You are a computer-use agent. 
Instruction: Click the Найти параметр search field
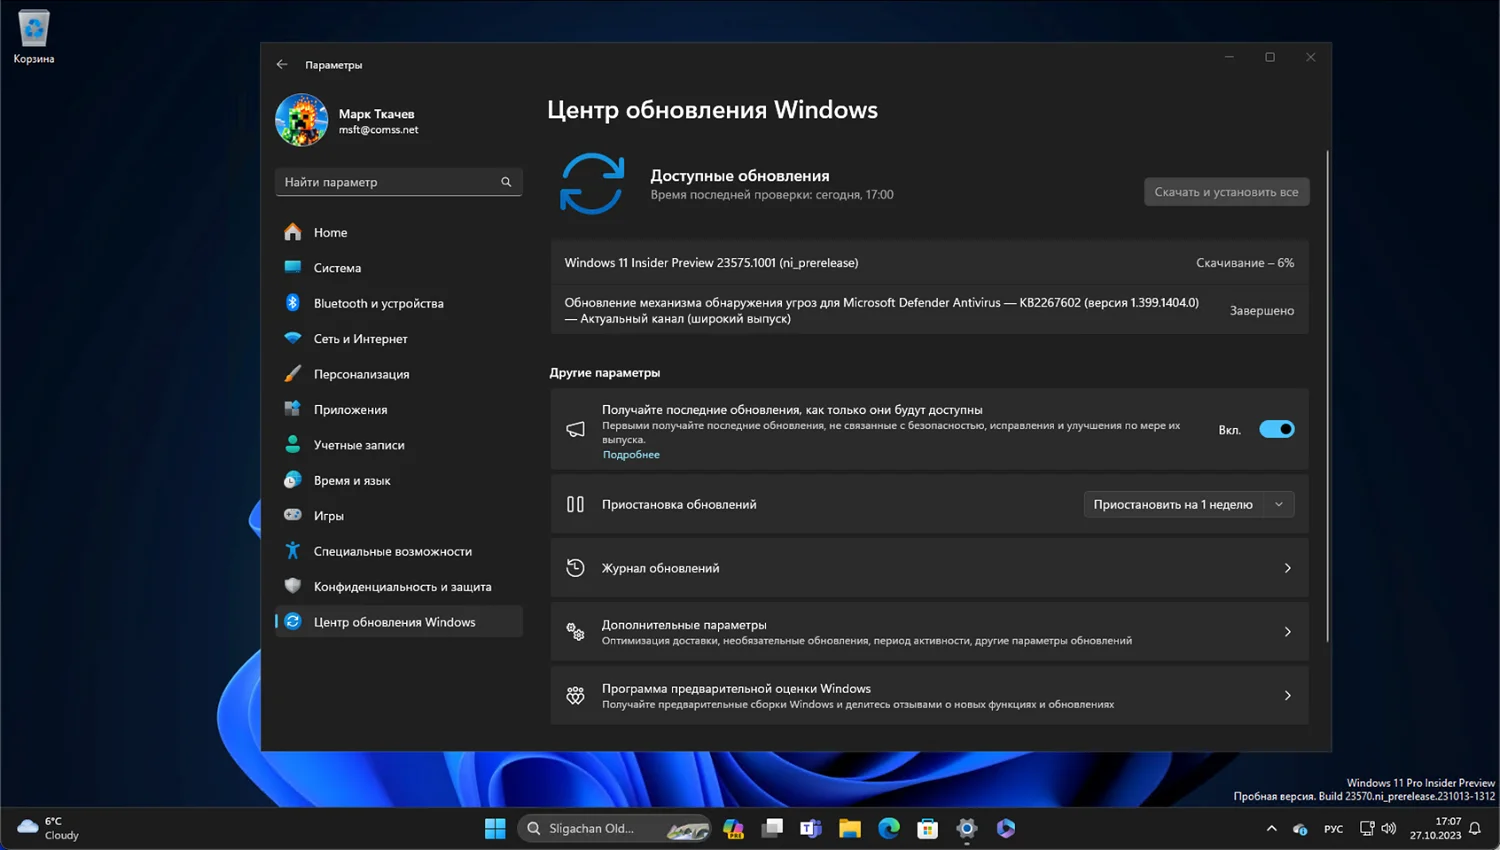398,182
